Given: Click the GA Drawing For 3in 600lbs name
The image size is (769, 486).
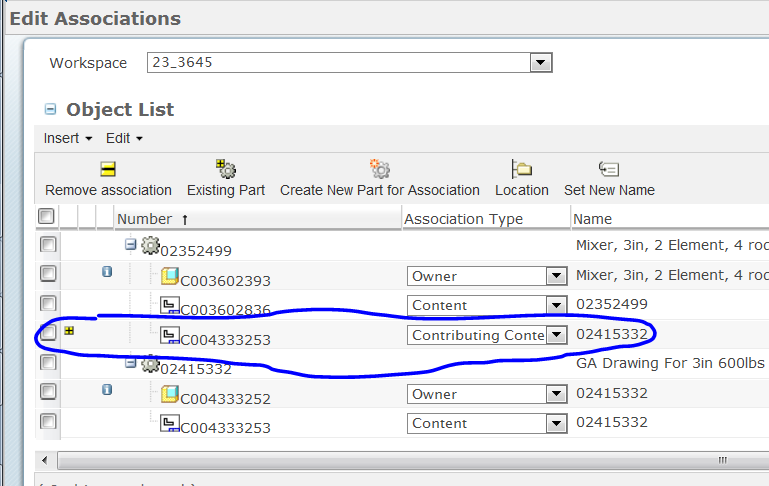Looking at the screenshot, I should pyautogui.click(x=670, y=363).
